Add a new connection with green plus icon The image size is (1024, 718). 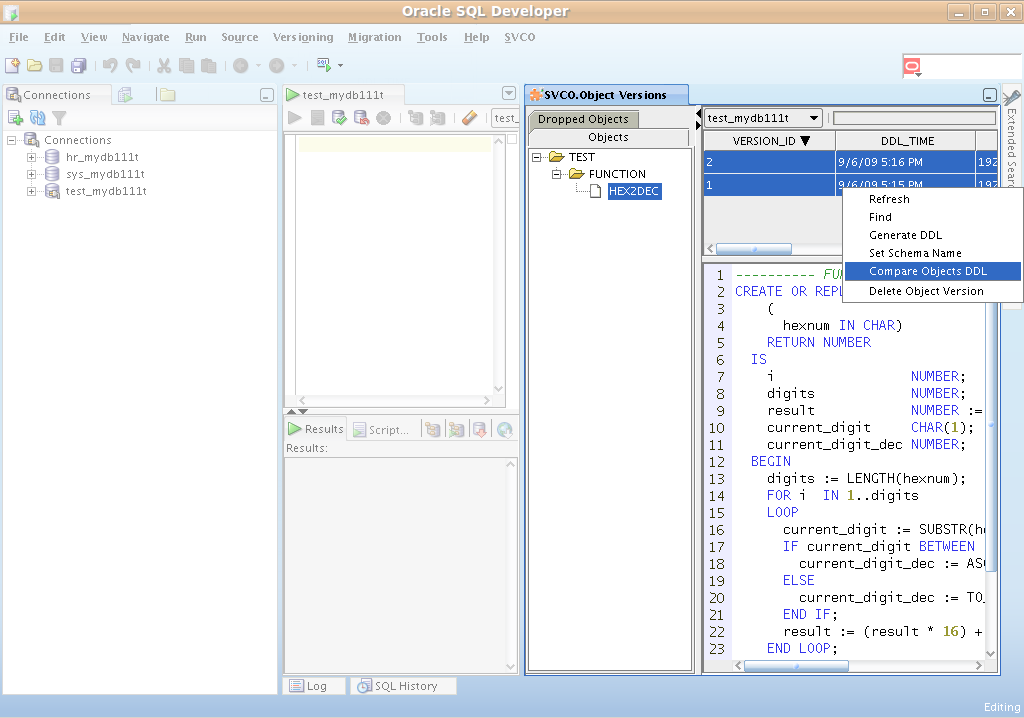15,118
